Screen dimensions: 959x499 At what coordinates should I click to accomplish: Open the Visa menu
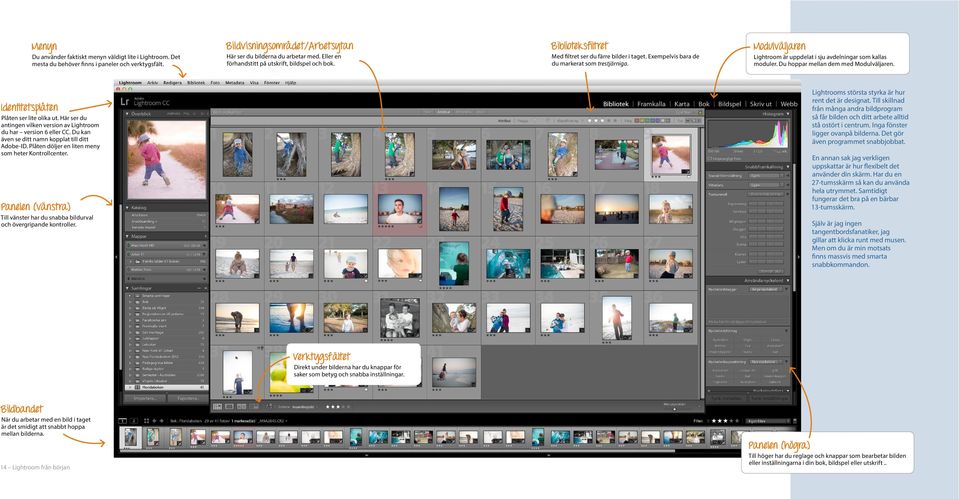[254, 83]
